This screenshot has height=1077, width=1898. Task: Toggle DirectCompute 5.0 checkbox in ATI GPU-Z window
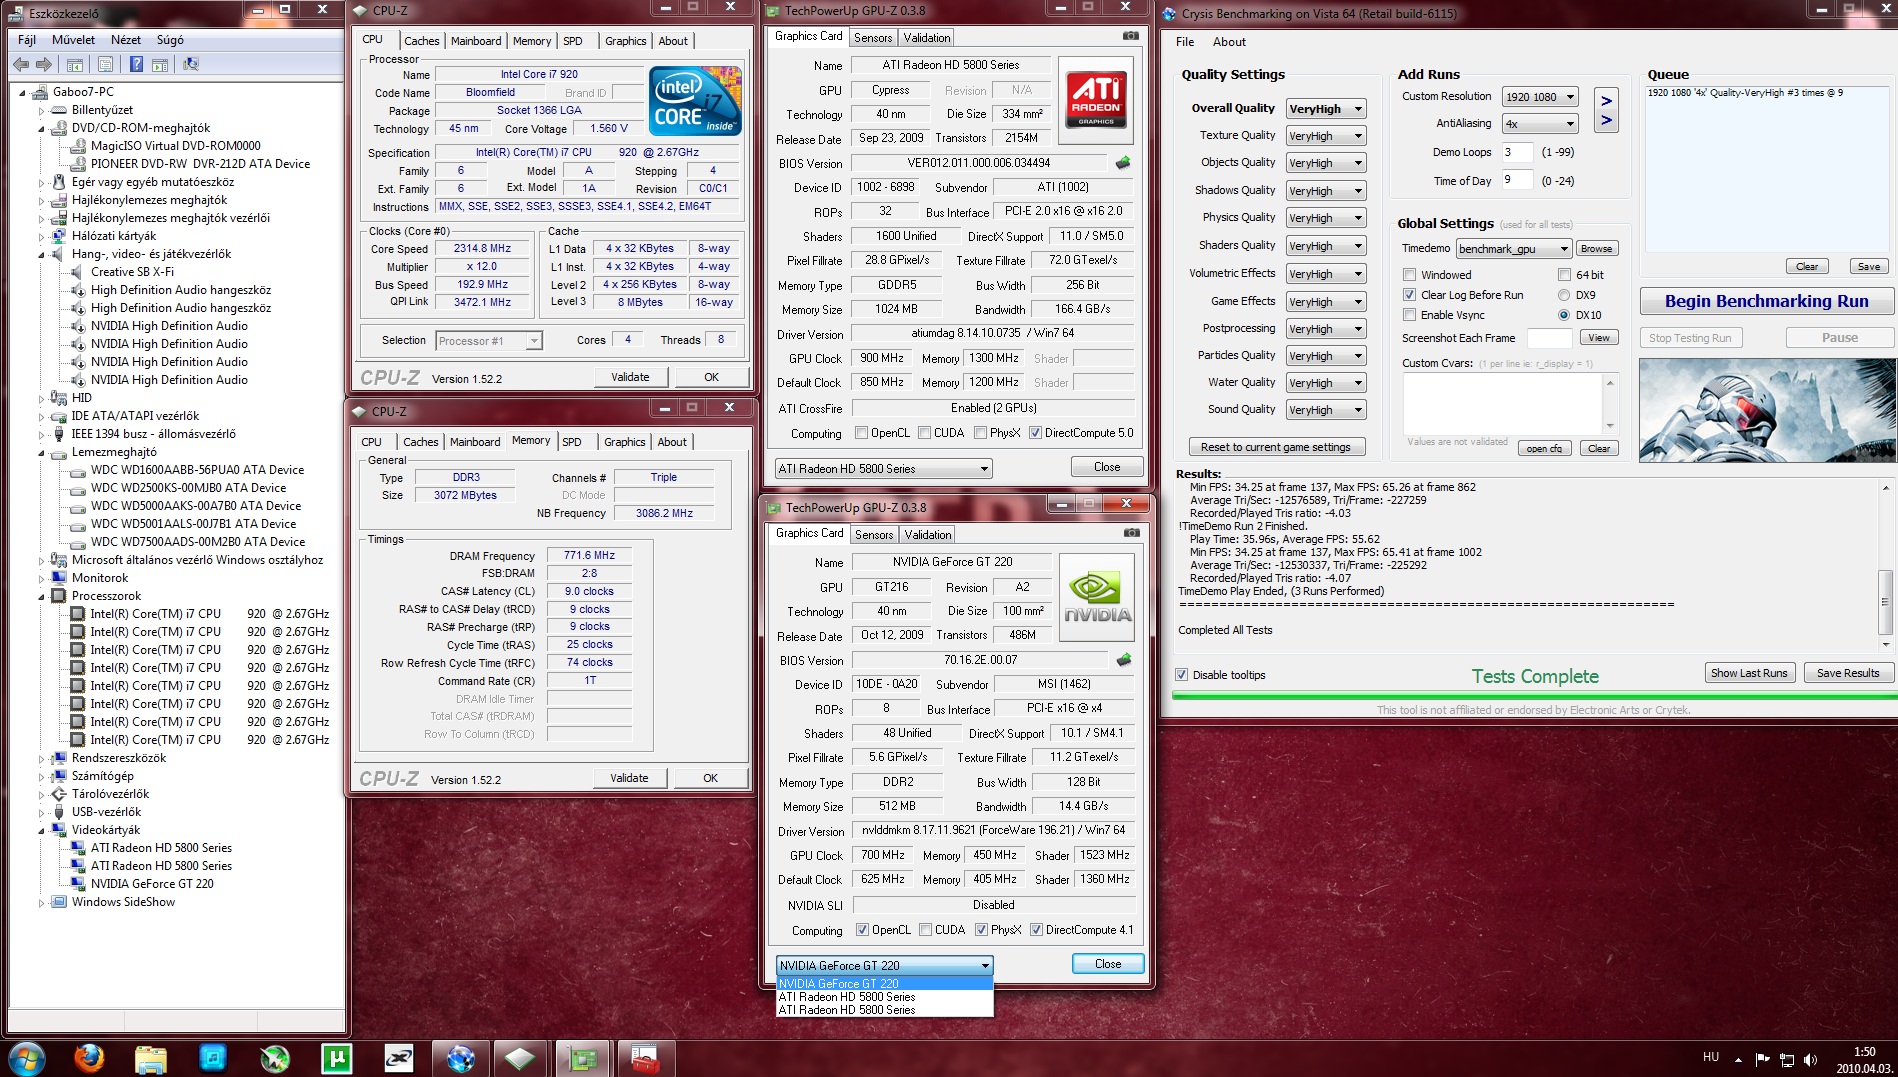coord(1036,433)
